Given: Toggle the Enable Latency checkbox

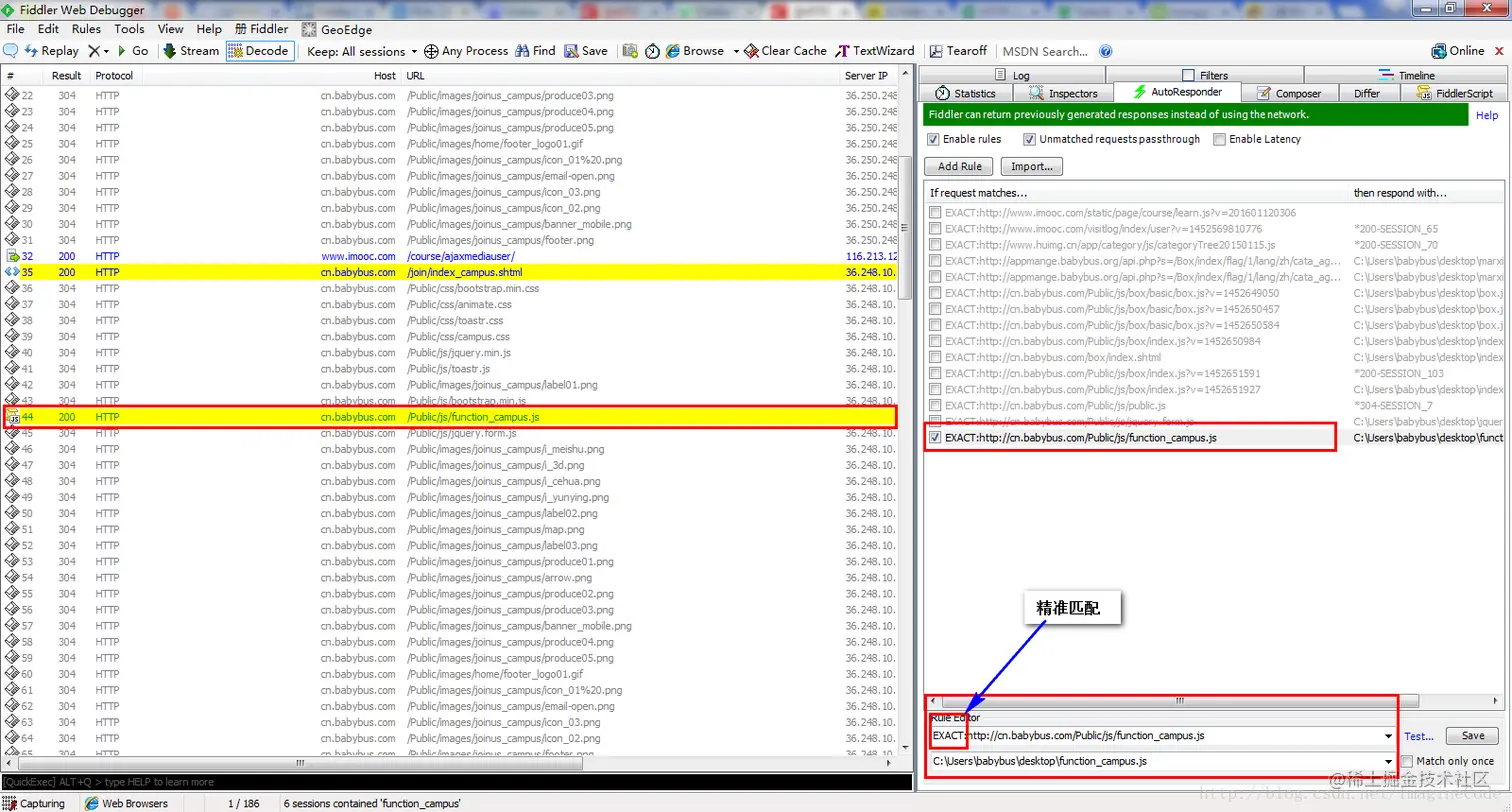Looking at the screenshot, I should (1219, 139).
